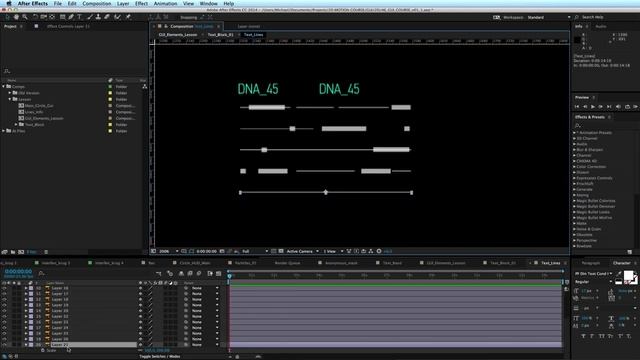Open the Effect menu

click(141, 3)
